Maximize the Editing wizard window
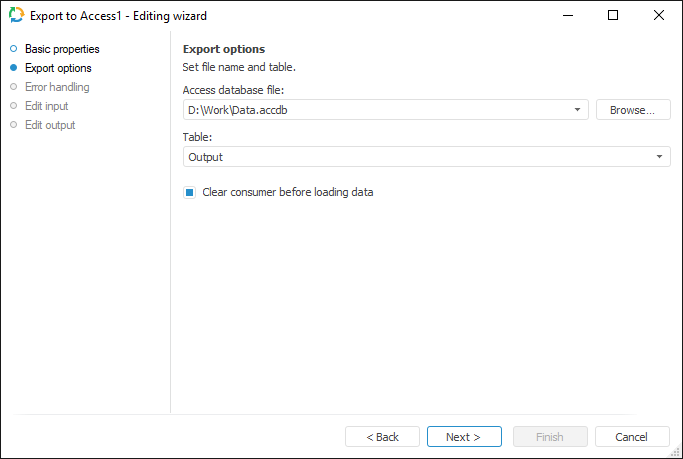The image size is (683, 459). (x=613, y=16)
